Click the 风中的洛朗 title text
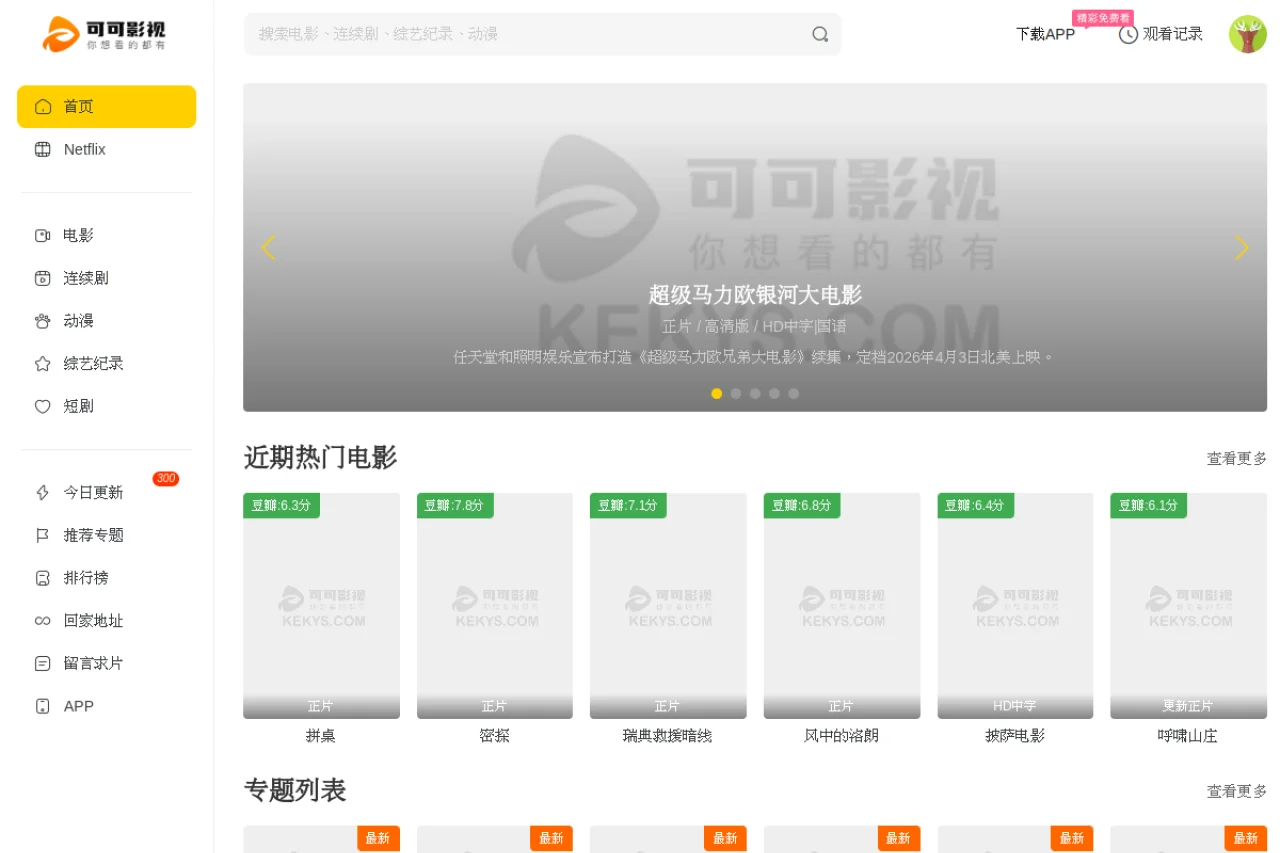Image resolution: width=1280 pixels, height=853 pixels. pyautogui.click(x=842, y=736)
